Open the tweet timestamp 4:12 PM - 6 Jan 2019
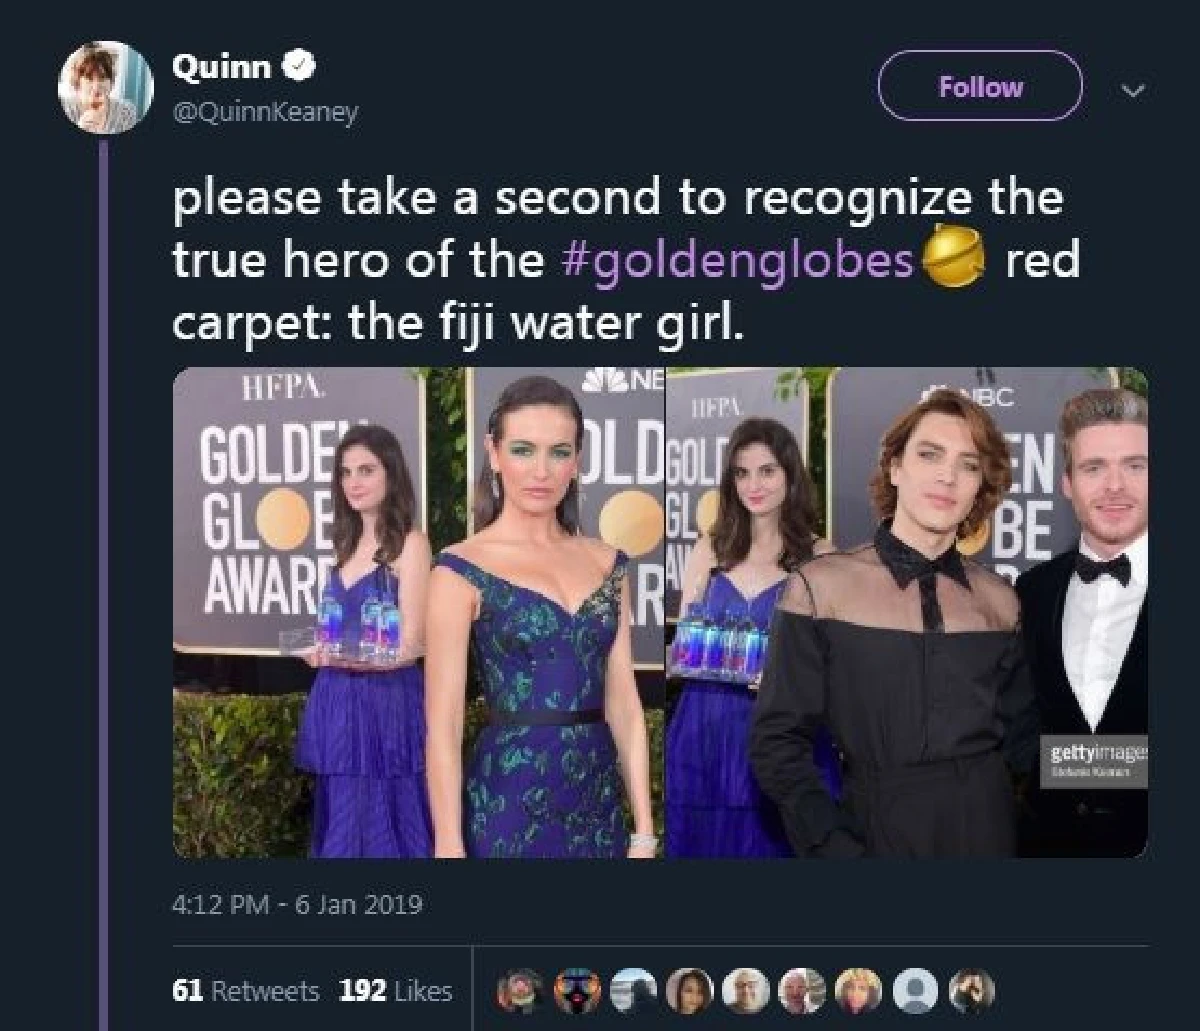1200x1031 pixels. [x=297, y=905]
